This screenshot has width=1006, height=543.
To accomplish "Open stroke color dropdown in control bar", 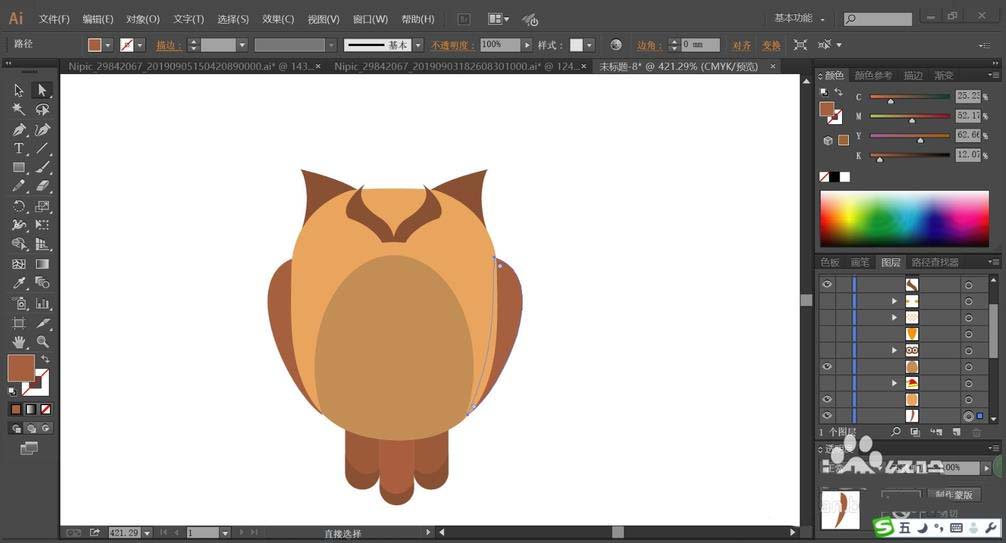I will 141,45.
